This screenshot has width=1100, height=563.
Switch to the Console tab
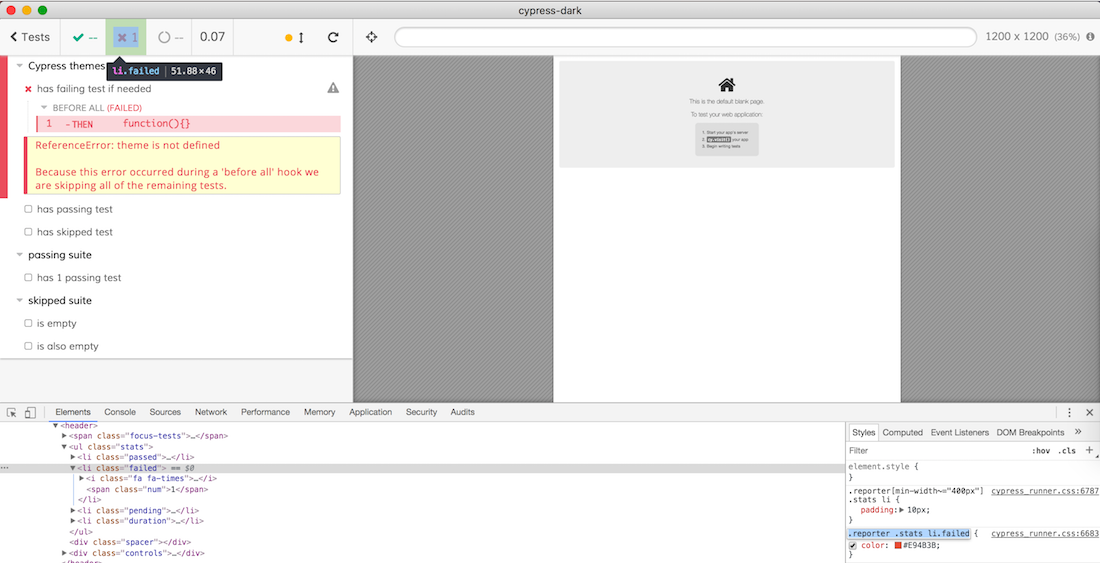pos(120,412)
